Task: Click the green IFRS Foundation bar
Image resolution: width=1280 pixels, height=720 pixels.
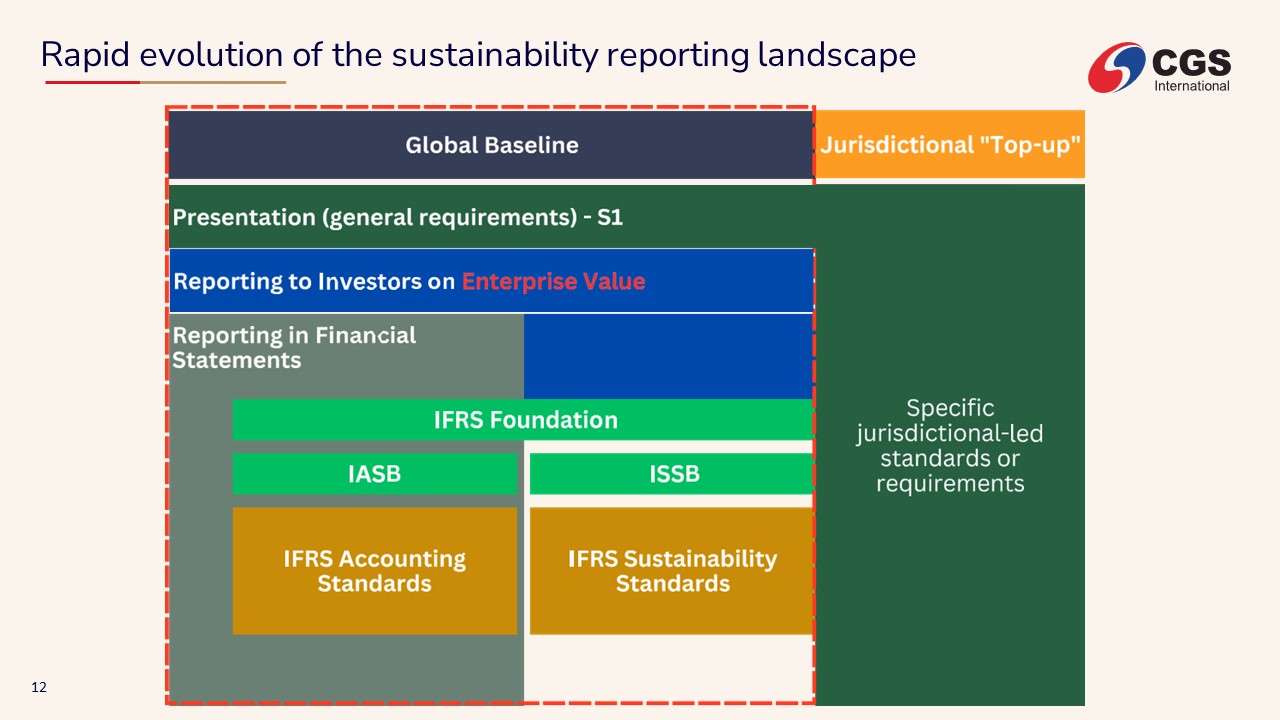Action: (x=525, y=420)
